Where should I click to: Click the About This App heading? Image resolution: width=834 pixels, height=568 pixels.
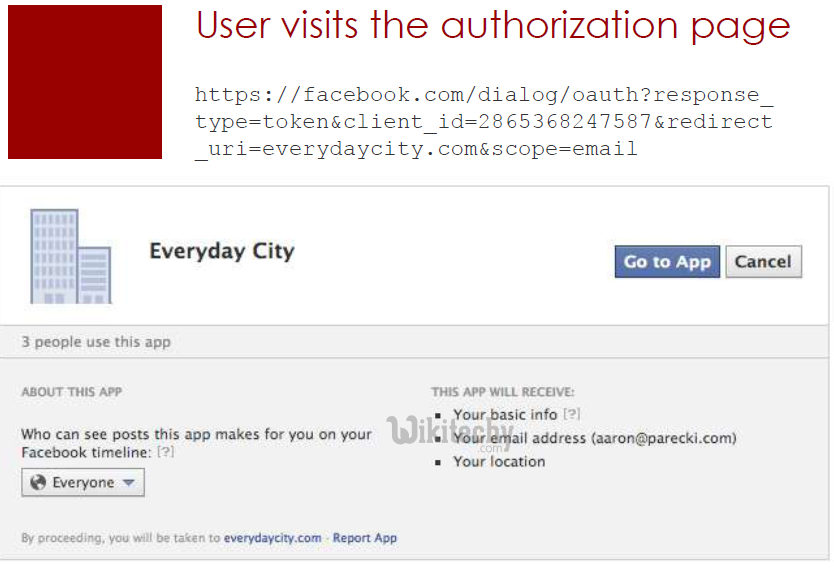(x=72, y=392)
